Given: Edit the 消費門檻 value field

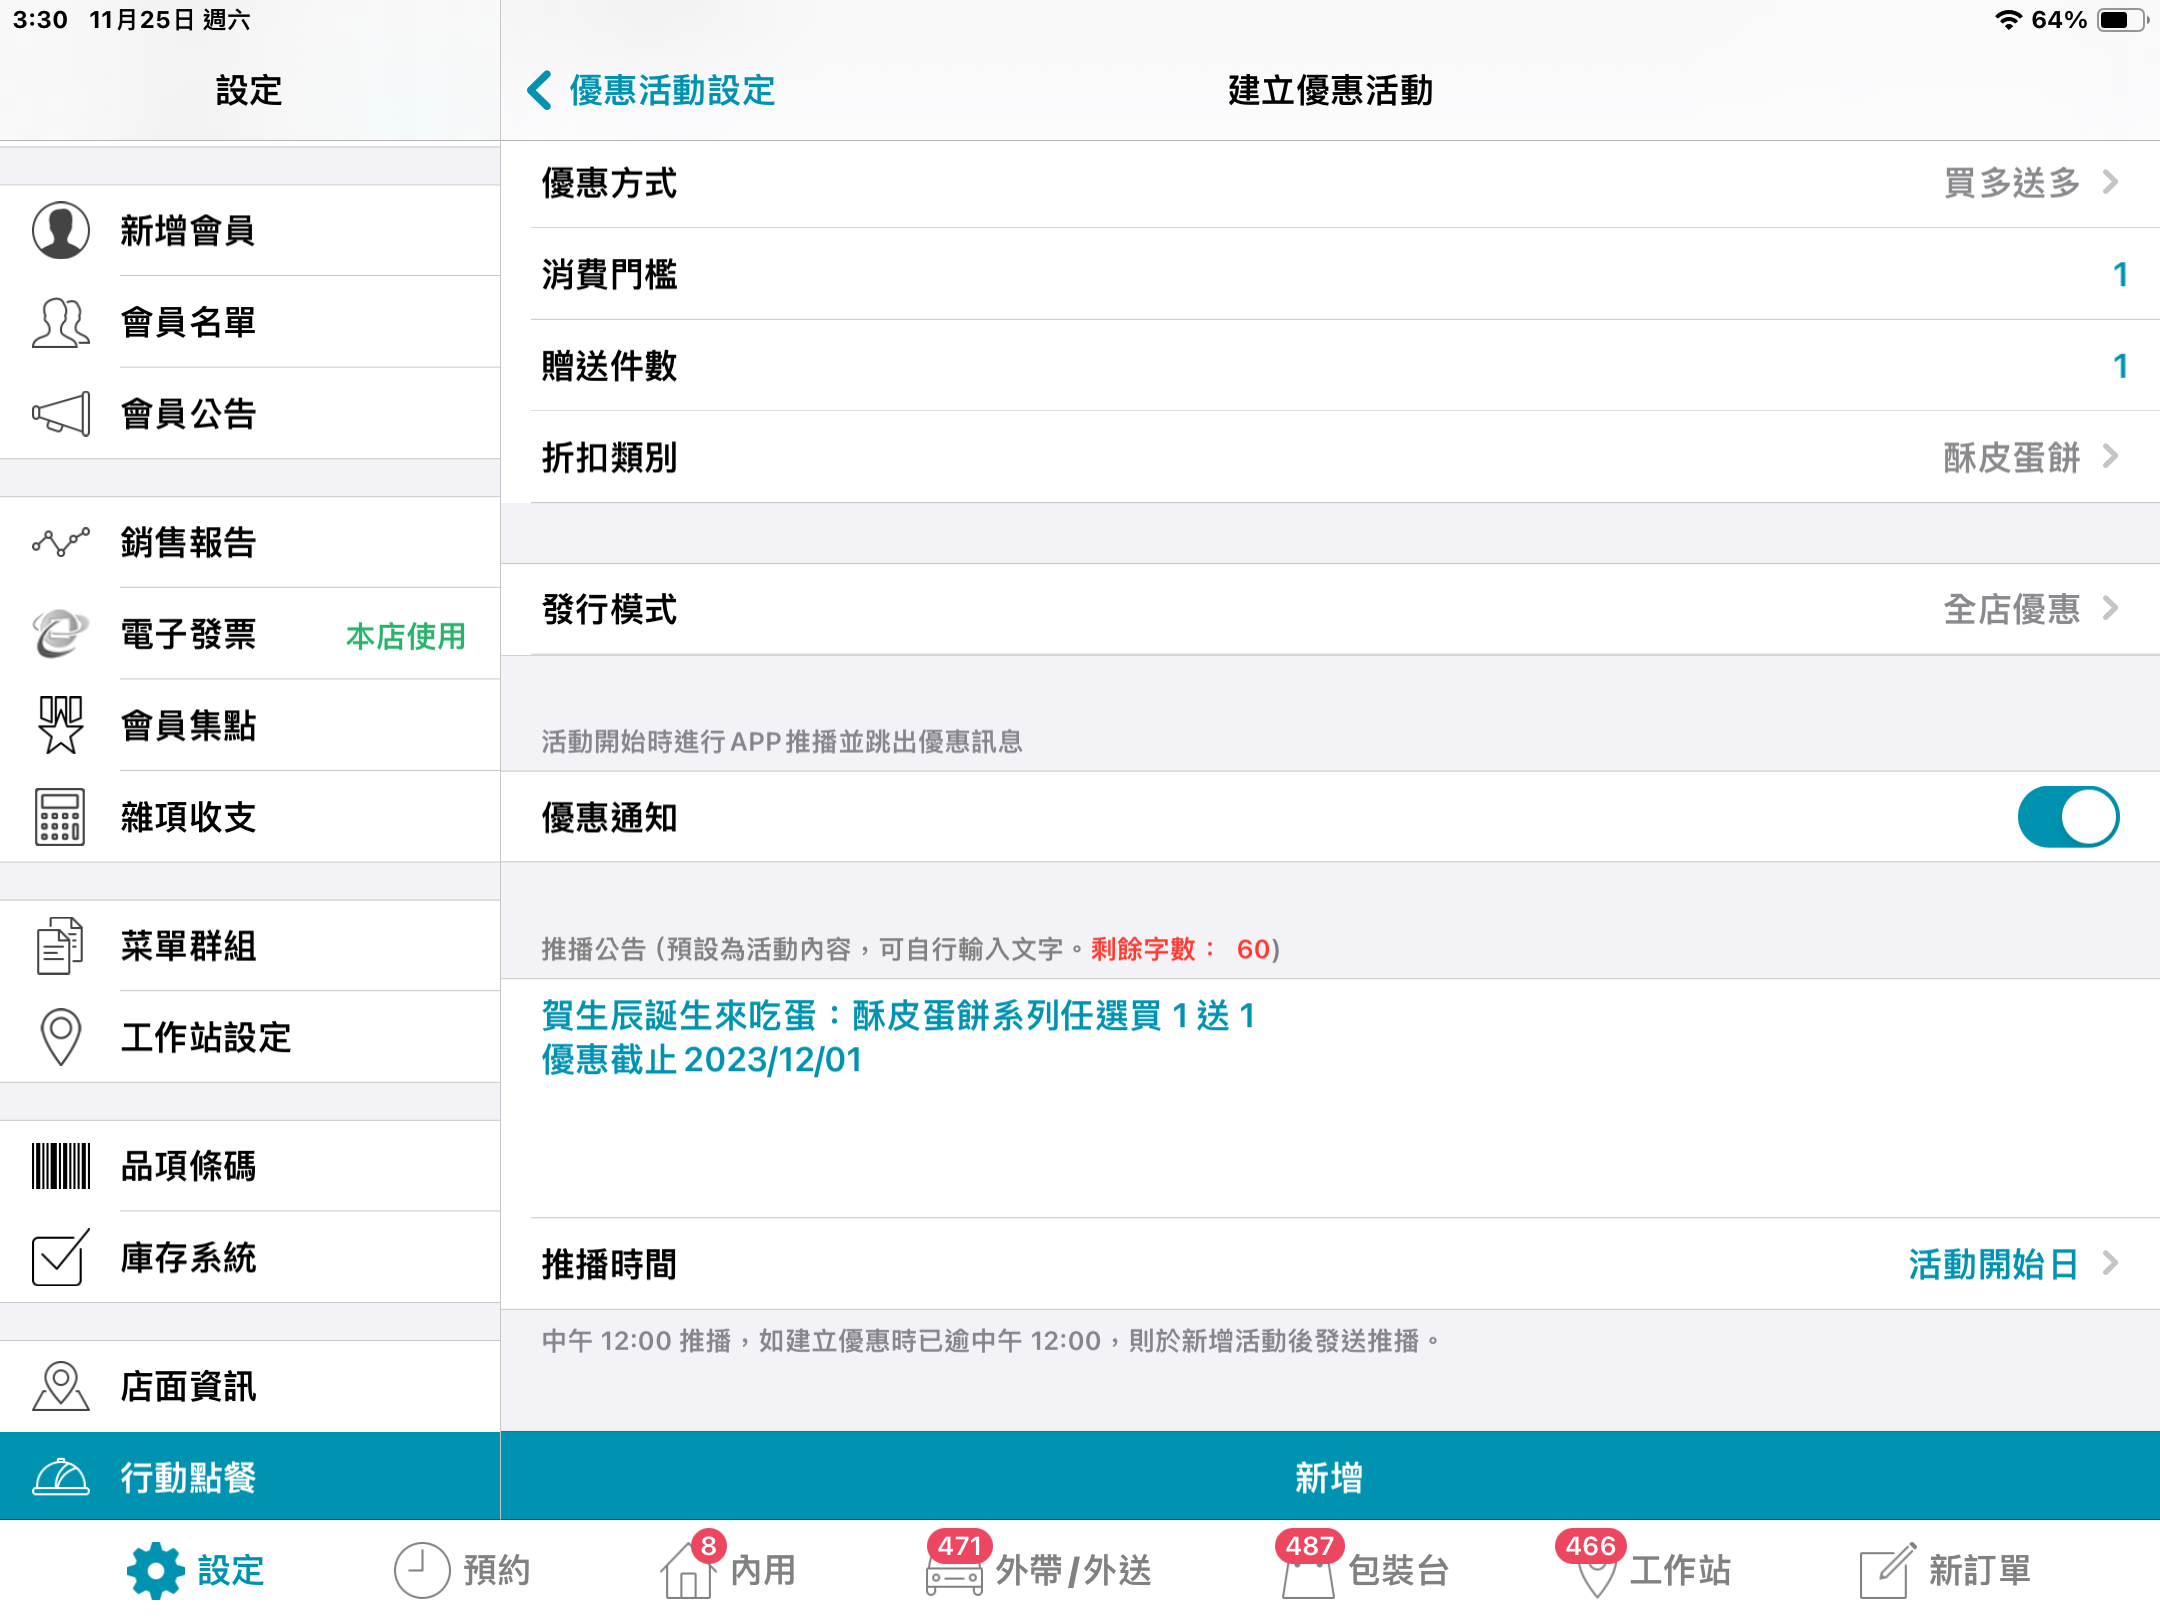Looking at the screenshot, I should tap(1330, 274).
